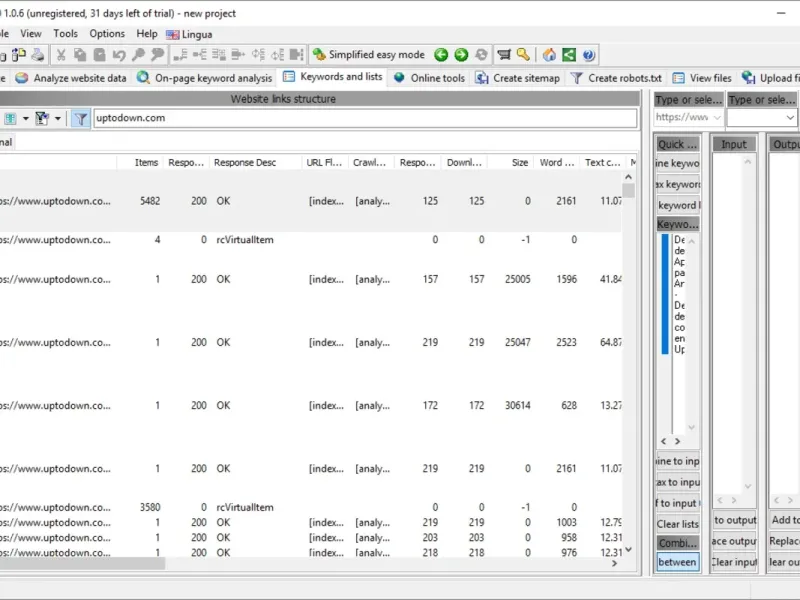Viewport: 800px width, 600px height.
Task: Click the green forward arrow icon
Action: [x=461, y=55]
